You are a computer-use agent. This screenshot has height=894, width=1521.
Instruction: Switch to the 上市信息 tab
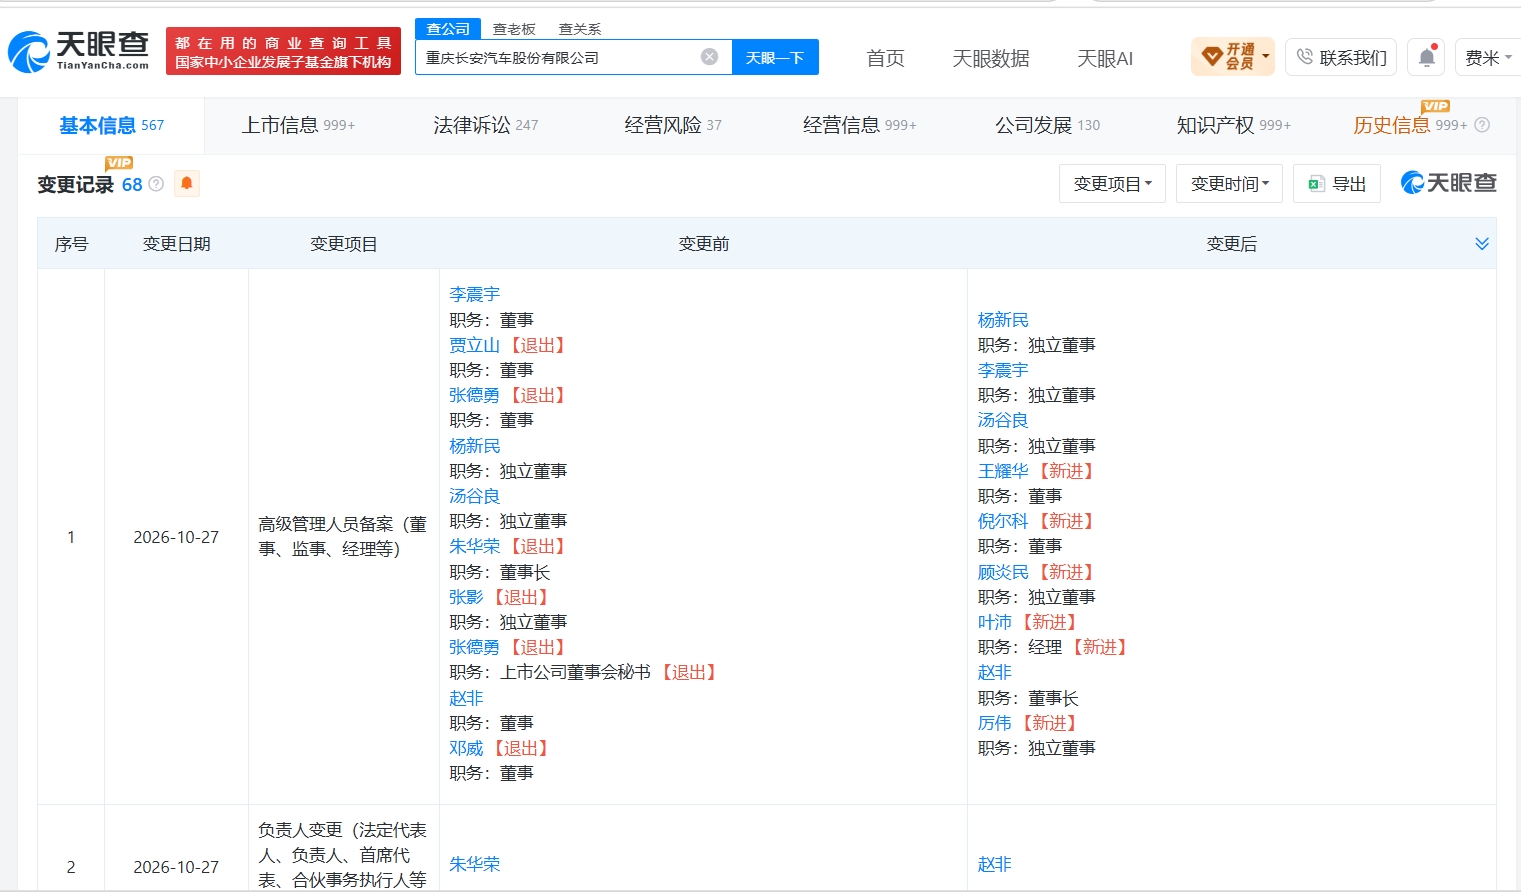coord(298,125)
